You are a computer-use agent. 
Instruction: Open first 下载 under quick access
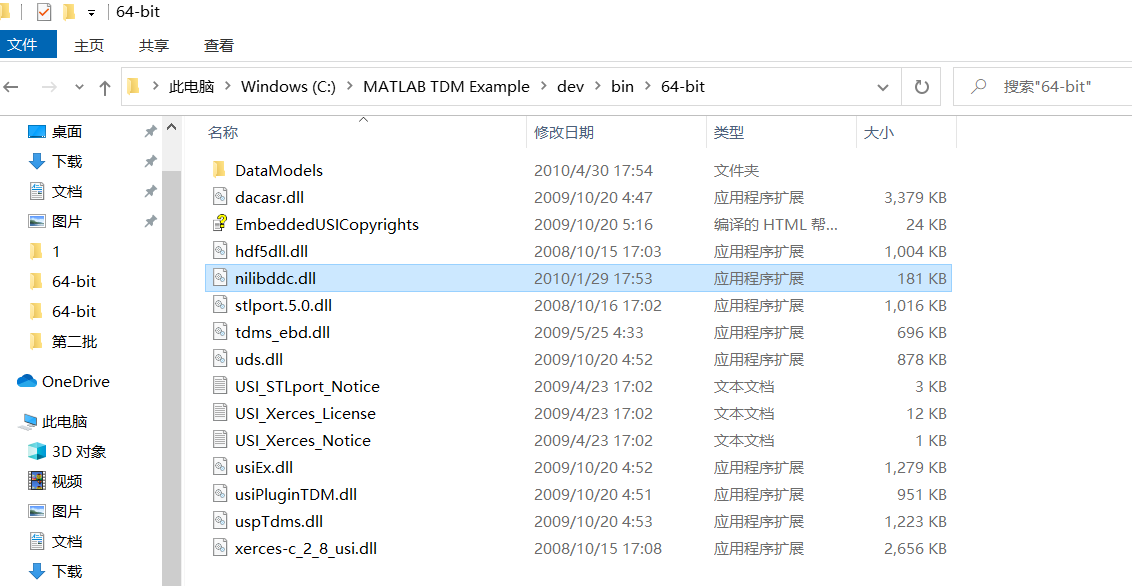click(x=67, y=162)
